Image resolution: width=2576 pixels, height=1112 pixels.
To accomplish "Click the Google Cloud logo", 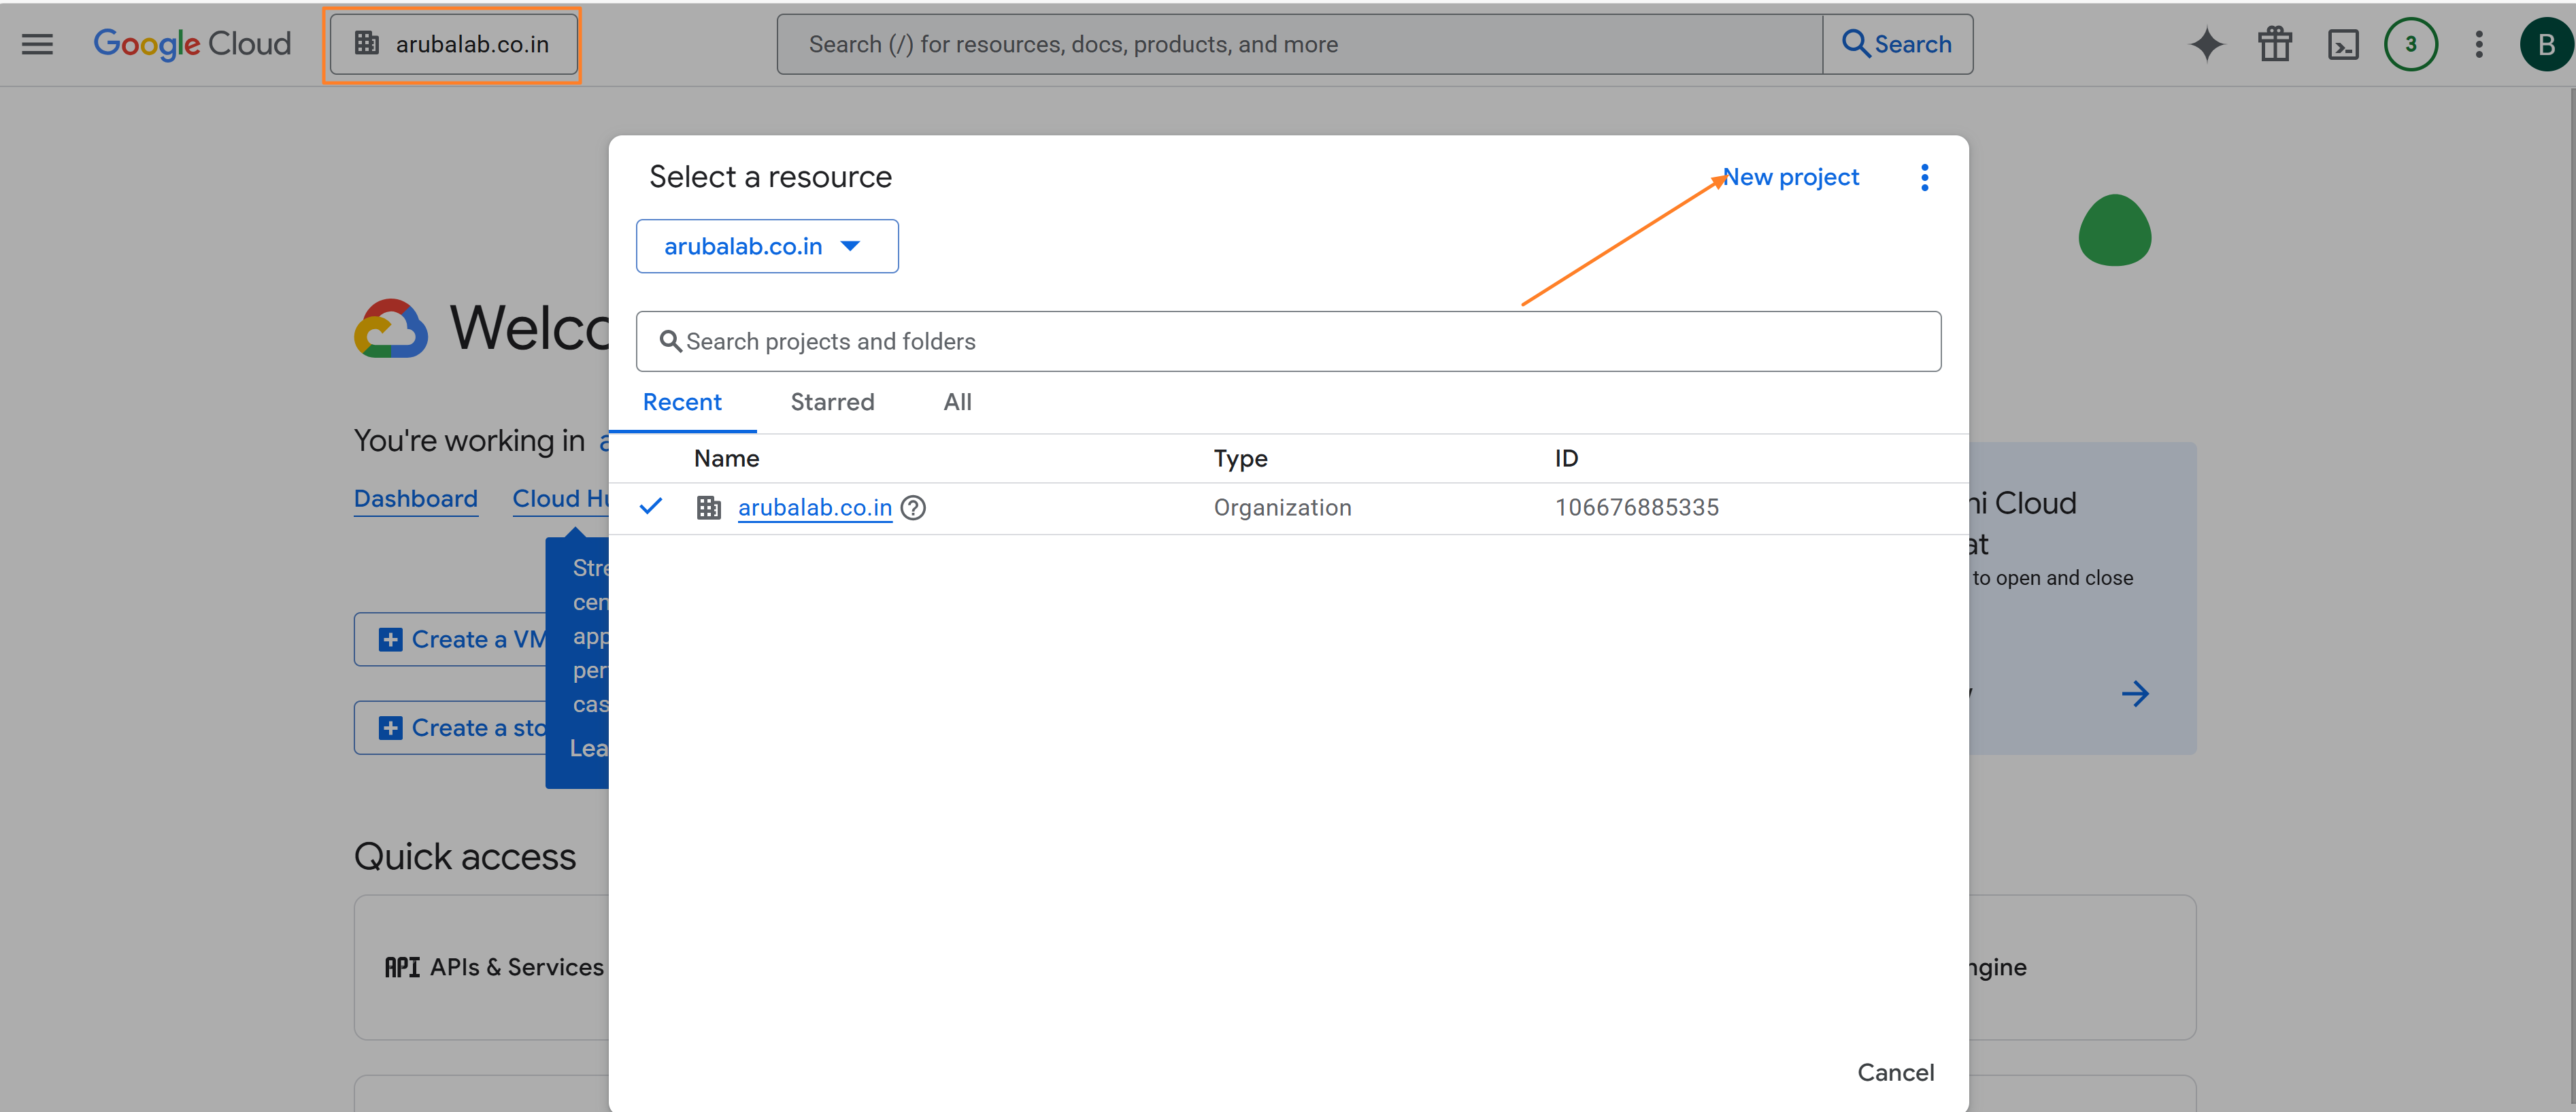I will coord(192,44).
